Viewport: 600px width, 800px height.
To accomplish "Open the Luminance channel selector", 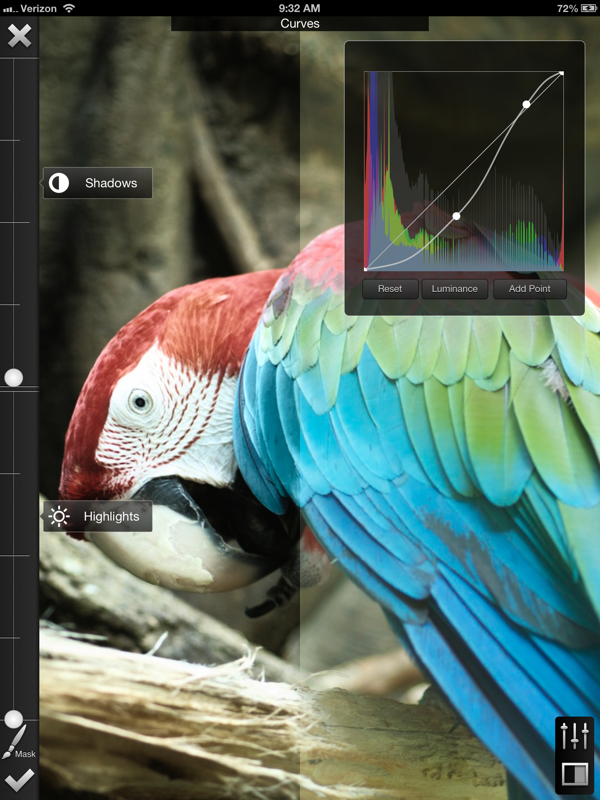I will (455, 289).
